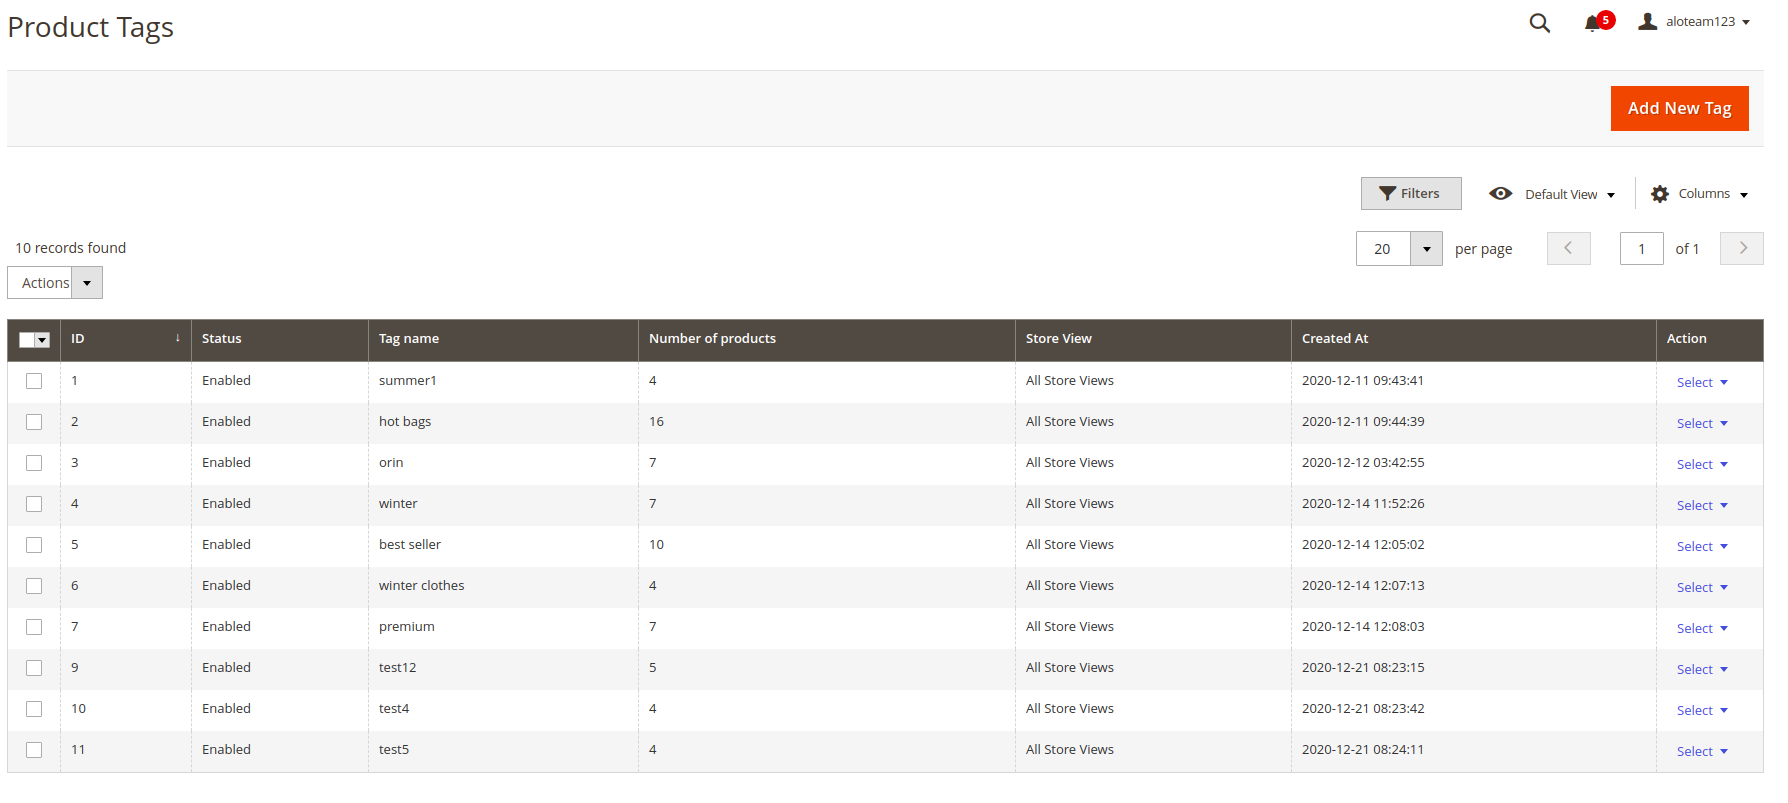Click the Add New Tag button

click(x=1679, y=108)
